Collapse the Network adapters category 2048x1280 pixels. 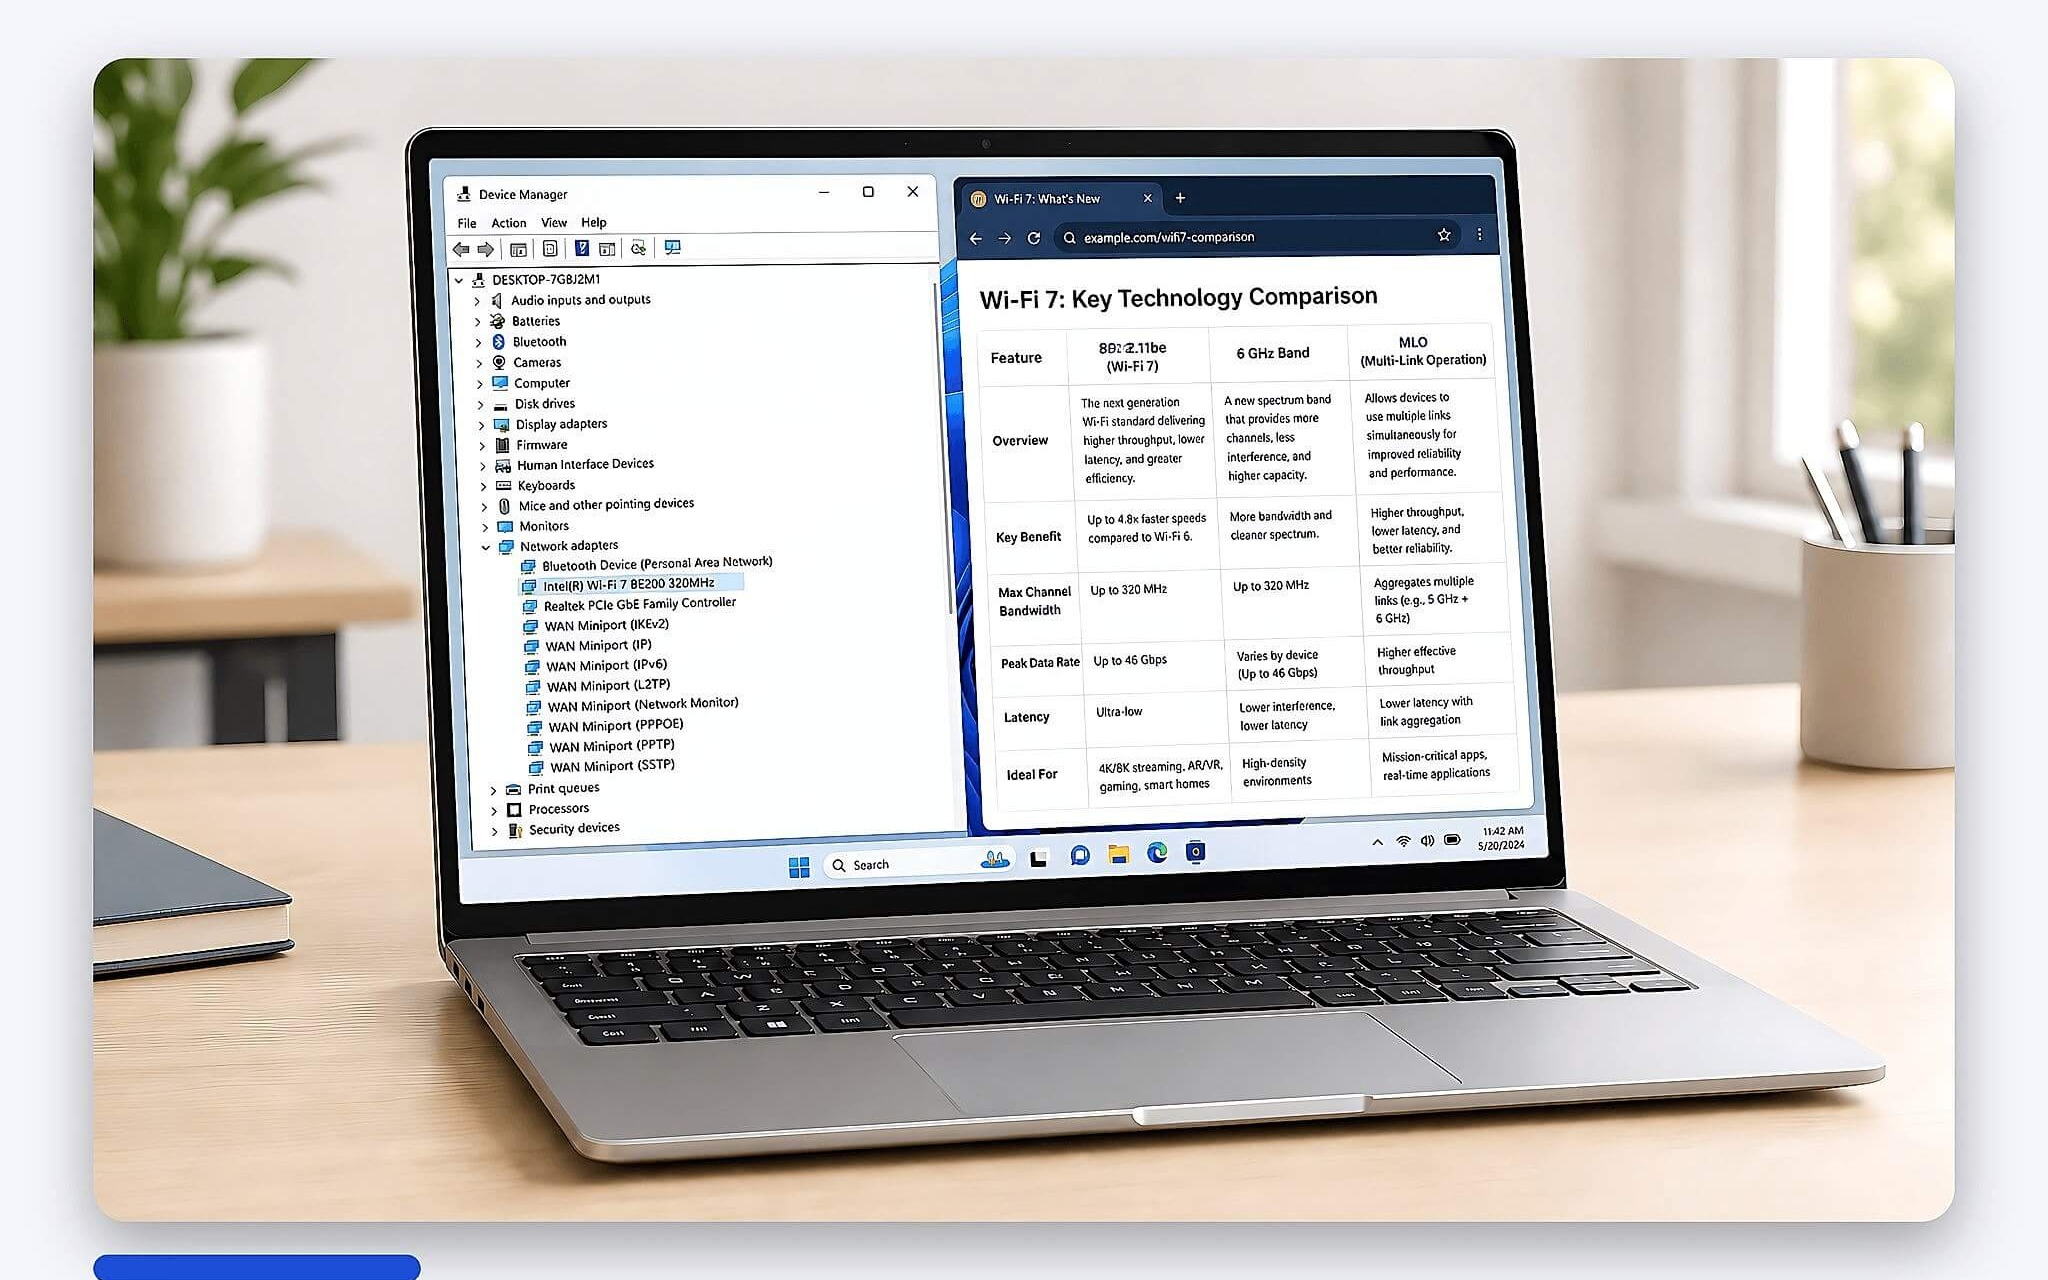click(486, 548)
